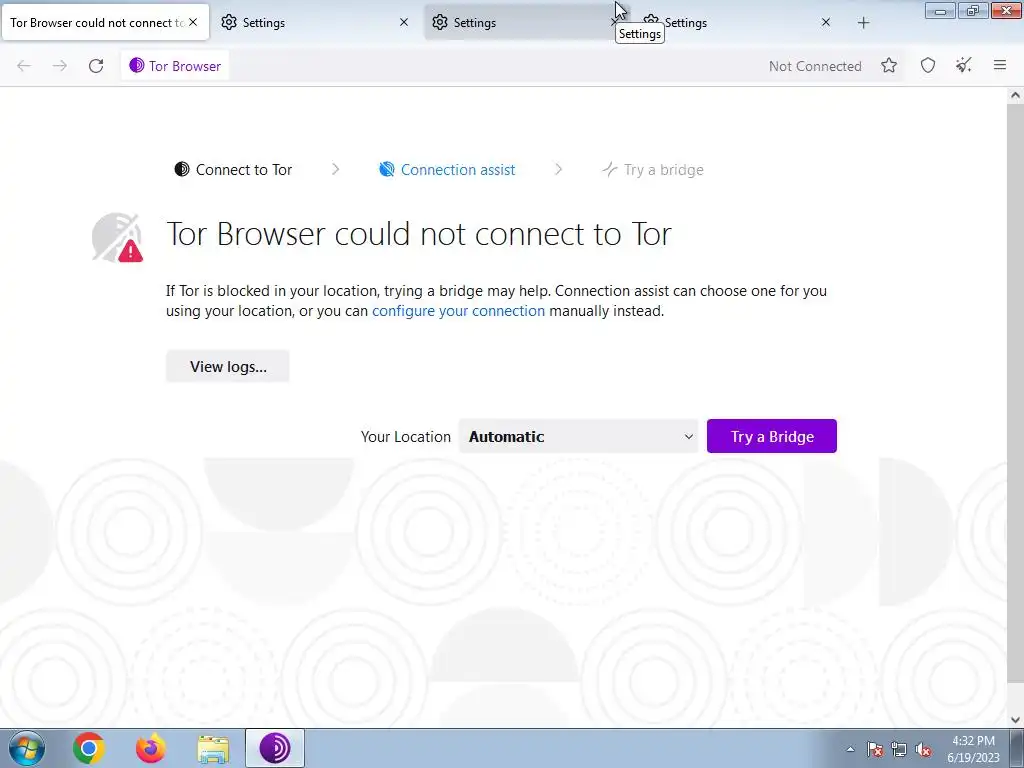Click the Connection assist breadcrumb
The width and height of the screenshot is (1024, 768).
click(447, 170)
